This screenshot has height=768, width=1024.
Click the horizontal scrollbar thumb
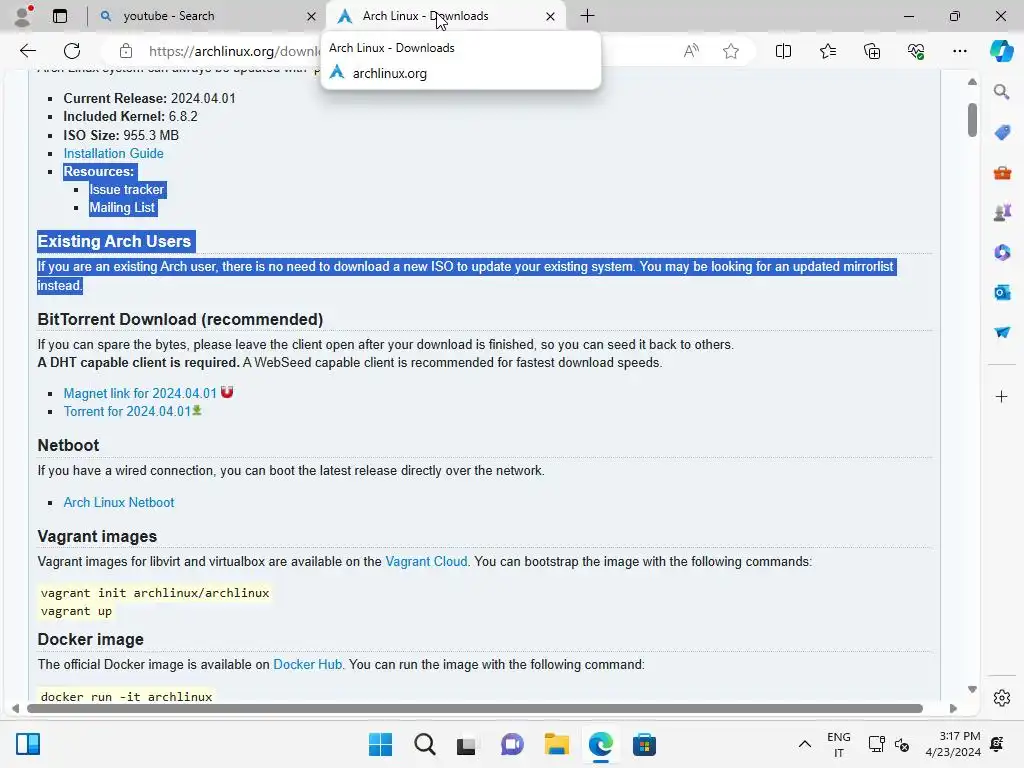point(475,709)
